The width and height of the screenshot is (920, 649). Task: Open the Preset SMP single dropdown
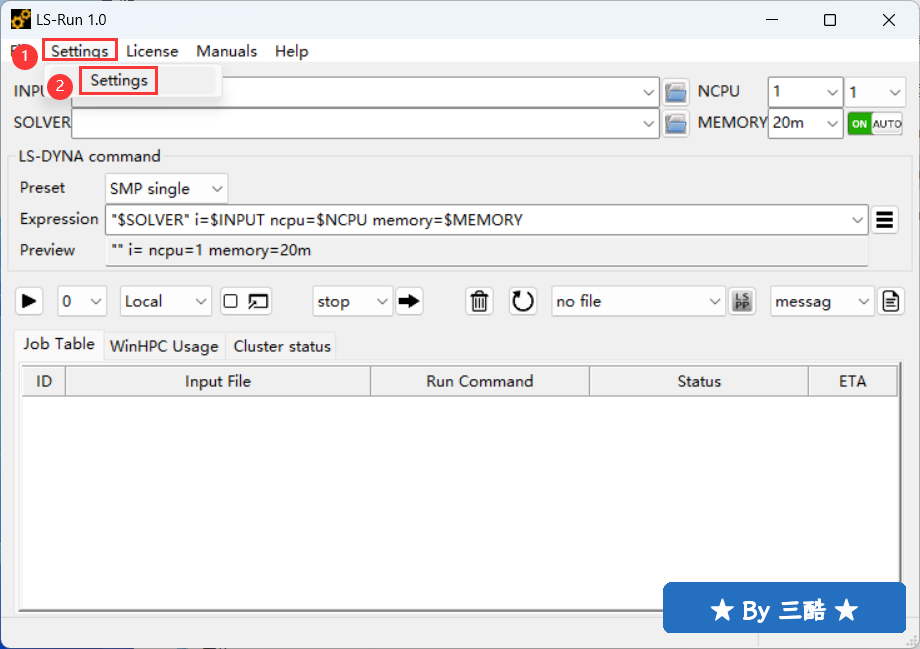click(x=166, y=188)
